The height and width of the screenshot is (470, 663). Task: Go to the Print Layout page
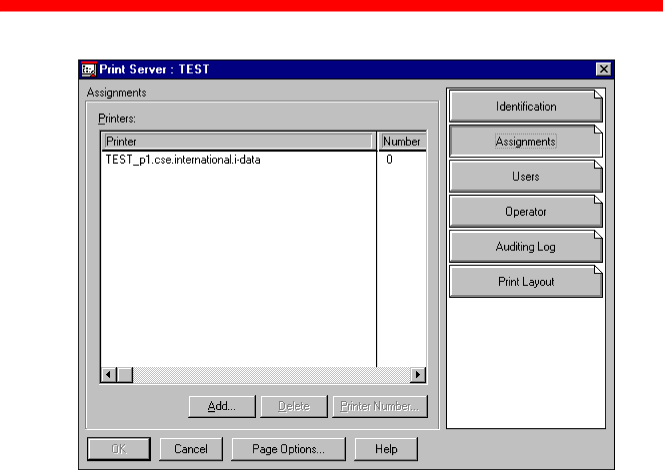[x=526, y=281]
